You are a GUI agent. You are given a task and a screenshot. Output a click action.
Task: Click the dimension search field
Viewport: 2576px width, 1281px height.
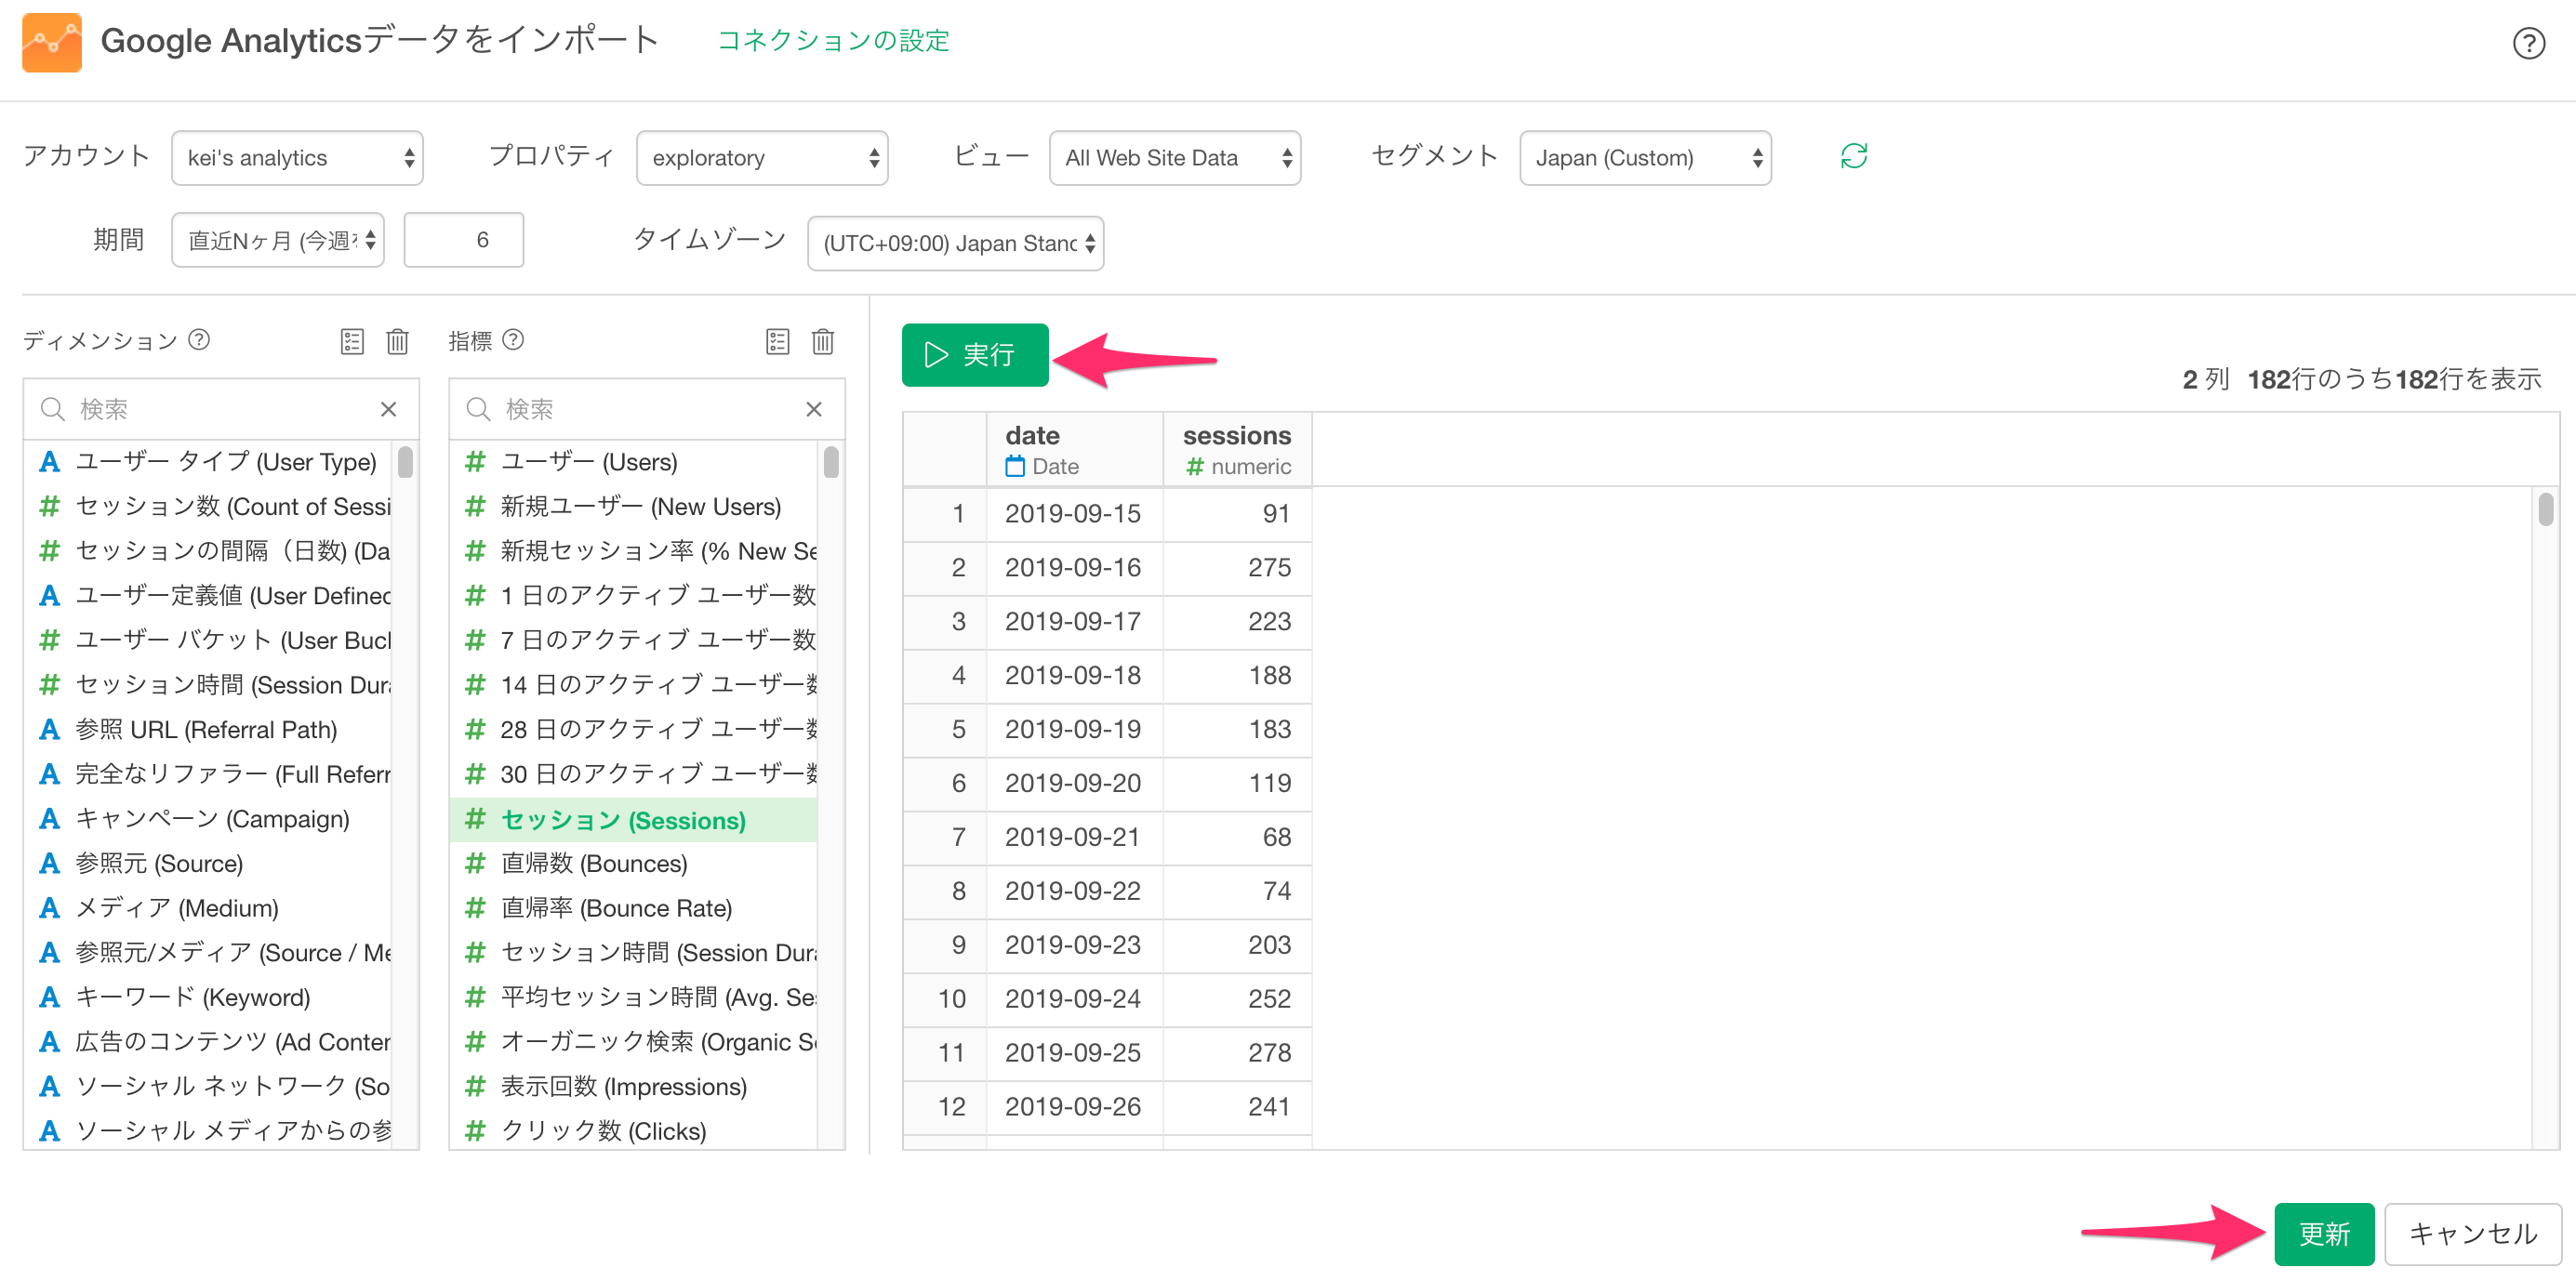click(x=221, y=409)
